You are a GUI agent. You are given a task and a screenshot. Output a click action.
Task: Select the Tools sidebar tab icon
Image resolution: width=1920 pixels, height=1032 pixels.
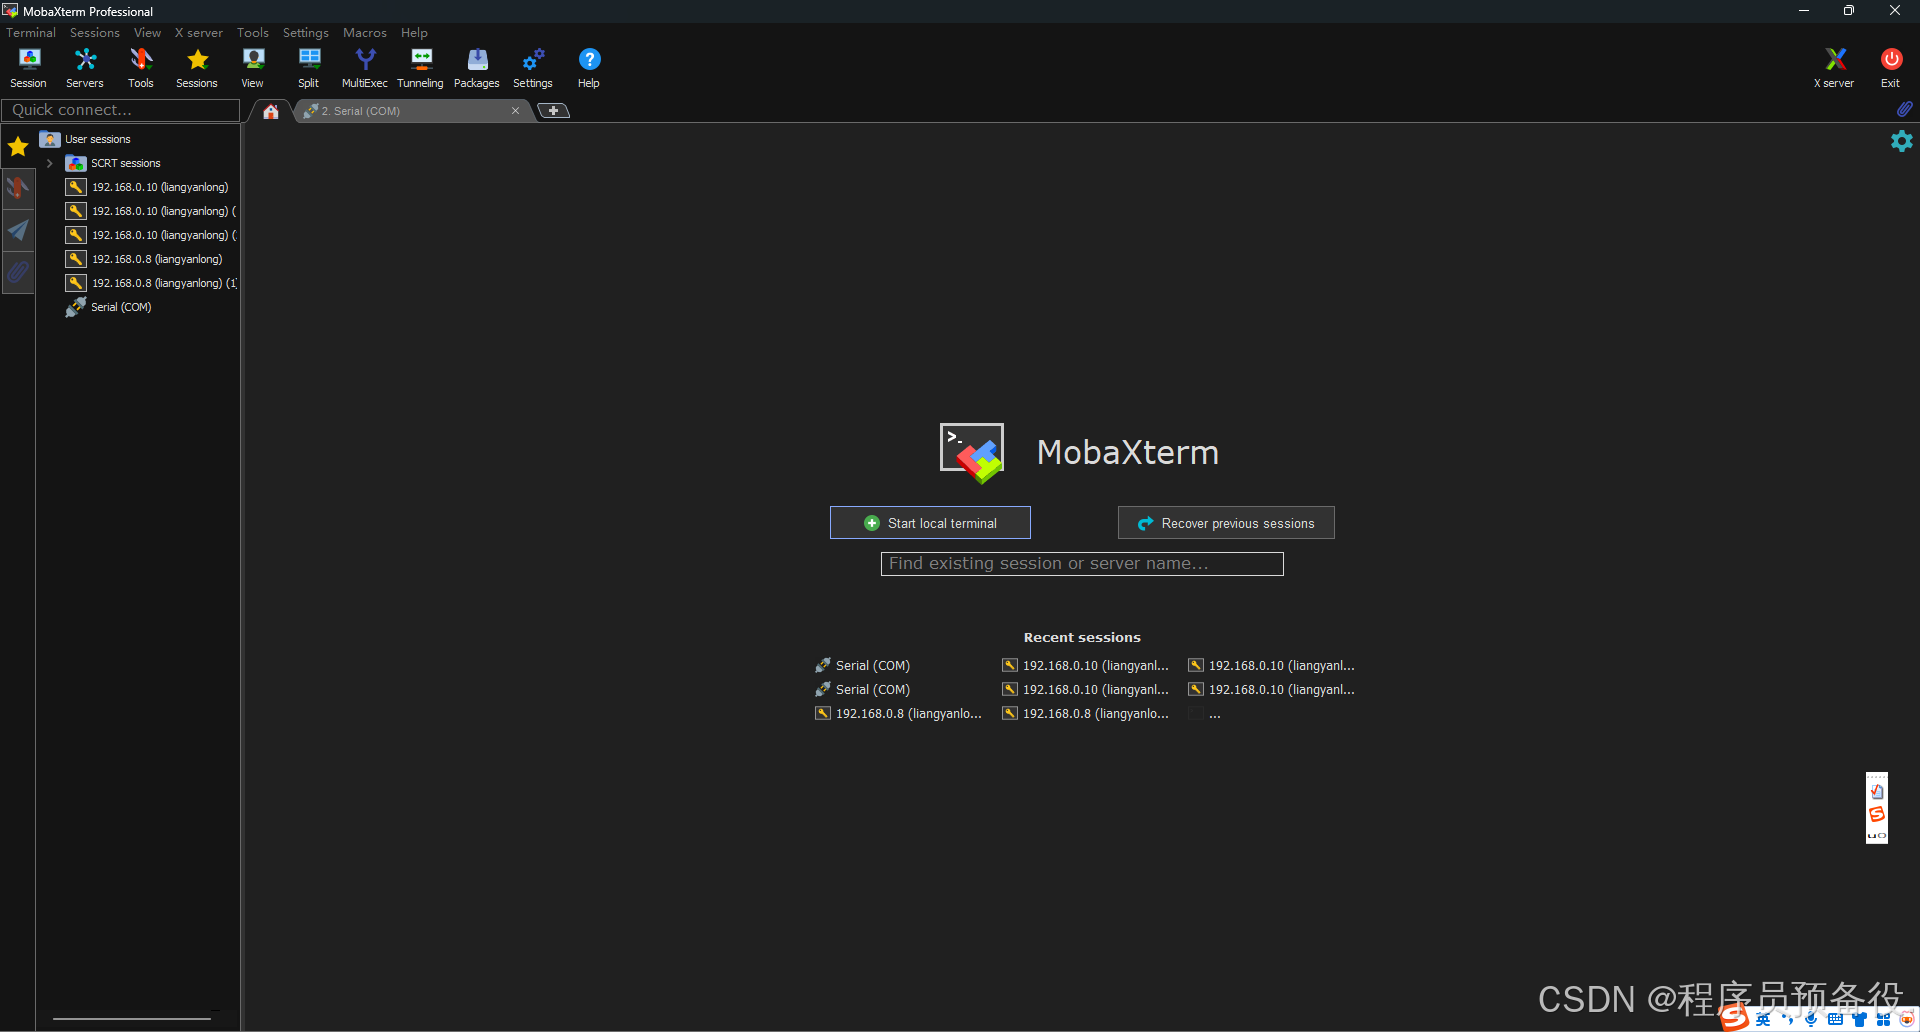(18, 188)
